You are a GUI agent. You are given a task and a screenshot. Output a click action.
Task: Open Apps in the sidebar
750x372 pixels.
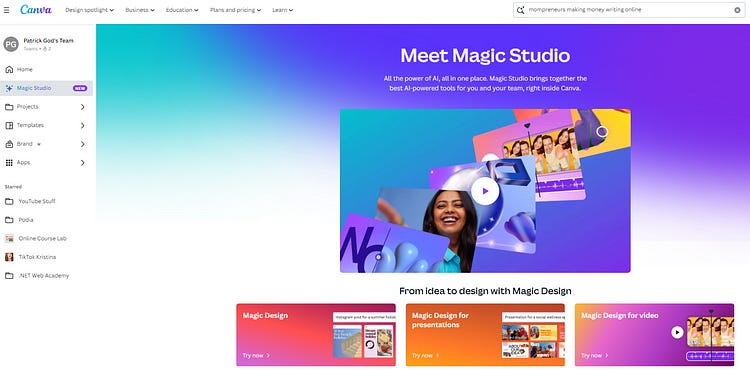click(47, 163)
